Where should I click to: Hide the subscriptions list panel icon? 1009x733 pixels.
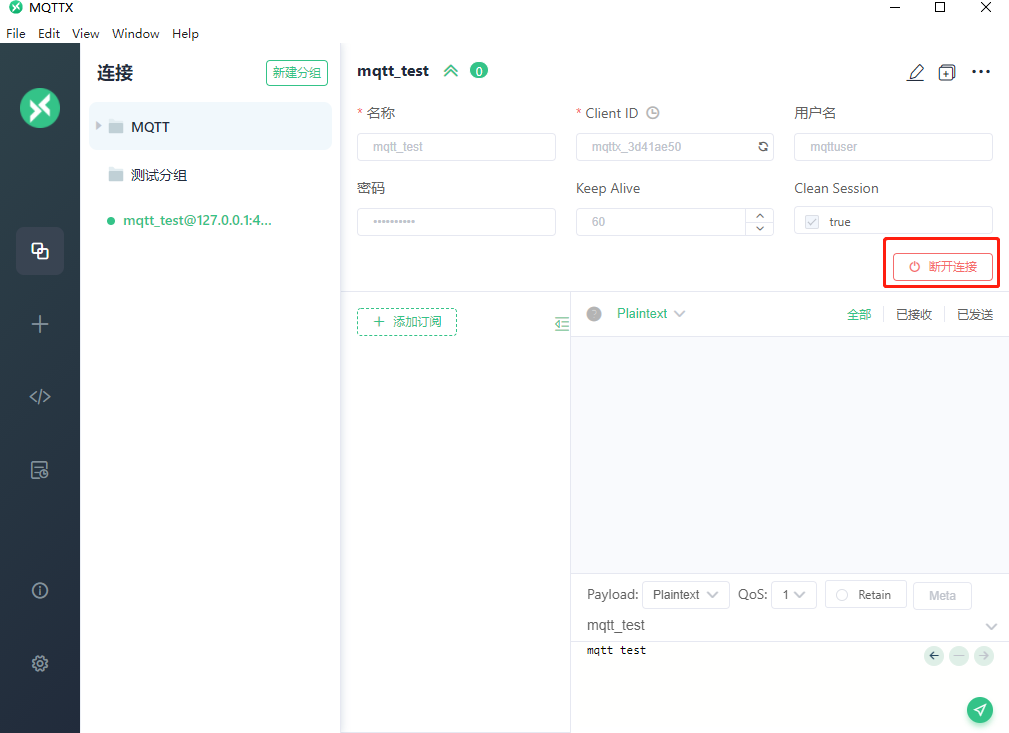[562, 324]
